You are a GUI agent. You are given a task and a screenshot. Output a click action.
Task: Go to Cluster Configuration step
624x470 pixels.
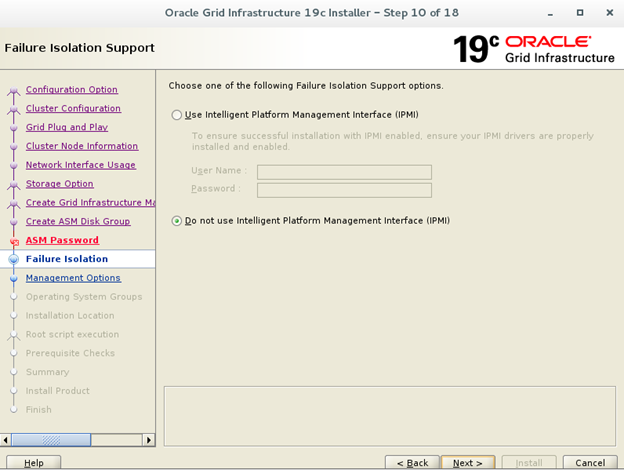click(x=73, y=108)
